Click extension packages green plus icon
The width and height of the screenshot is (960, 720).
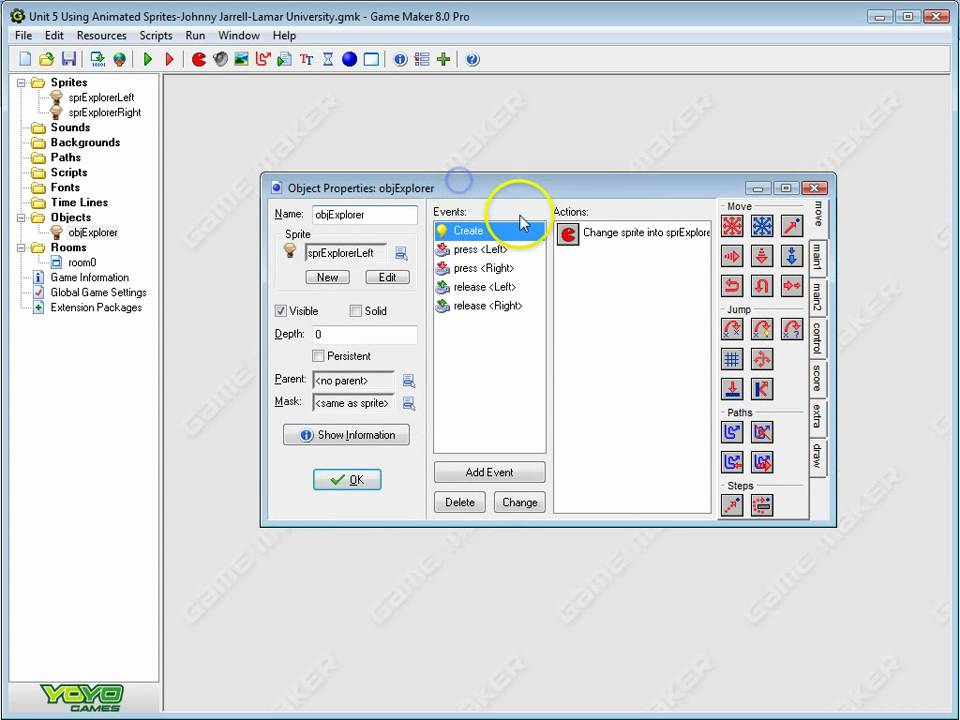443,59
